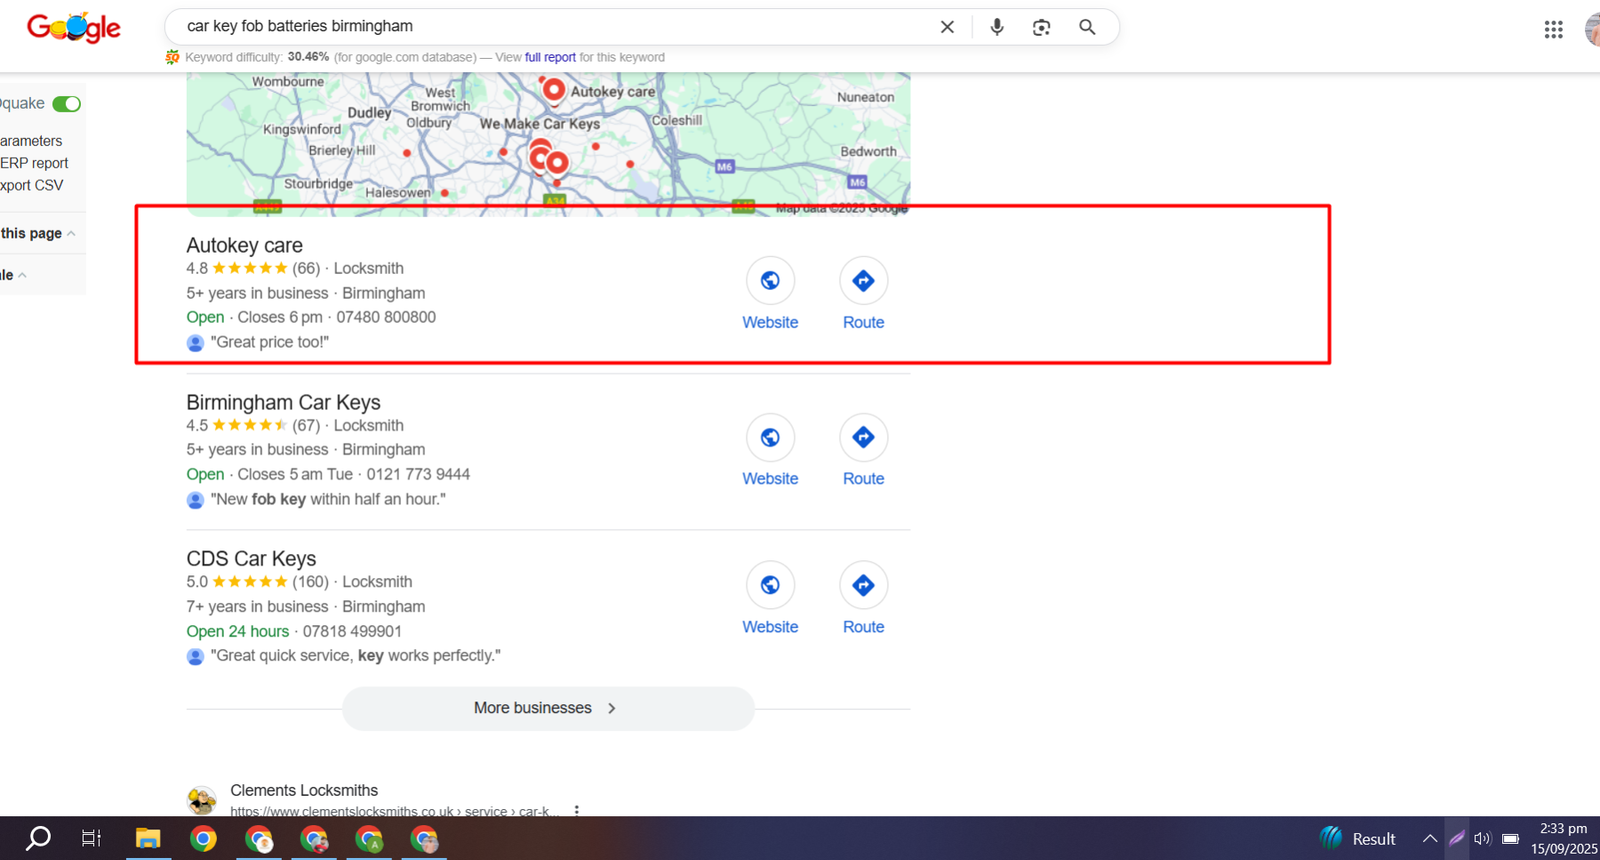The image size is (1600, 860).
Task: Open Google Lens image search
Action: (x=1041, y=27)
